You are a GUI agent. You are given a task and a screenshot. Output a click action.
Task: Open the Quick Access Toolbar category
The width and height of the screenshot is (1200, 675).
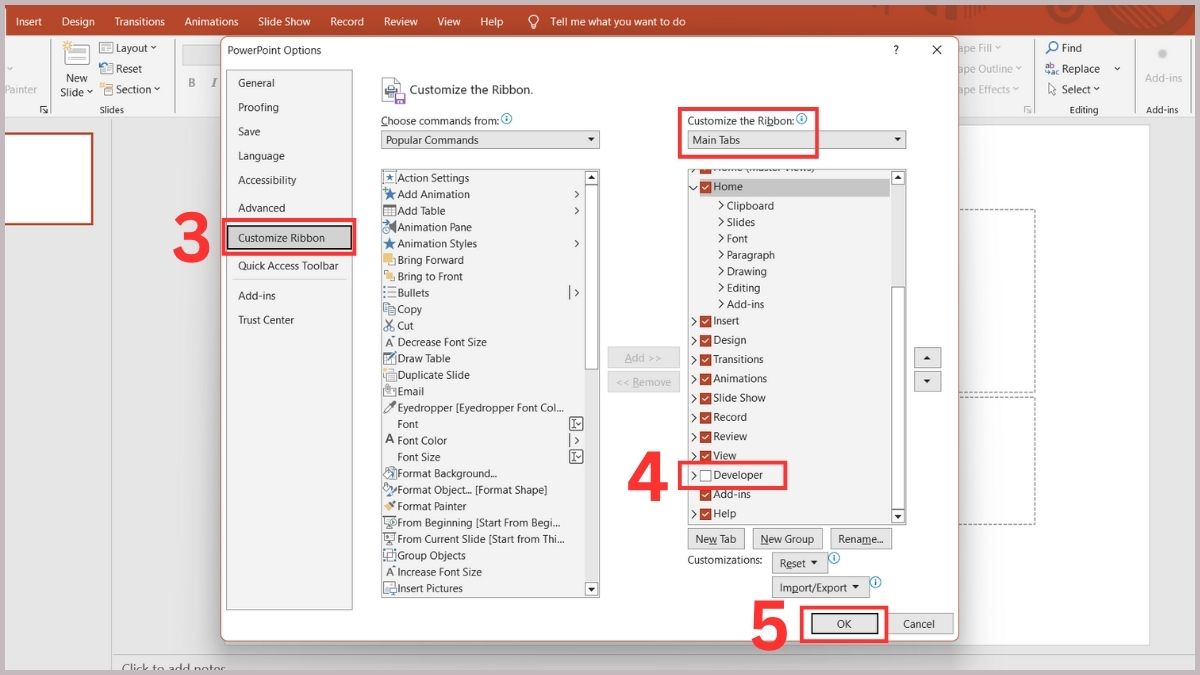click(288, 266)
